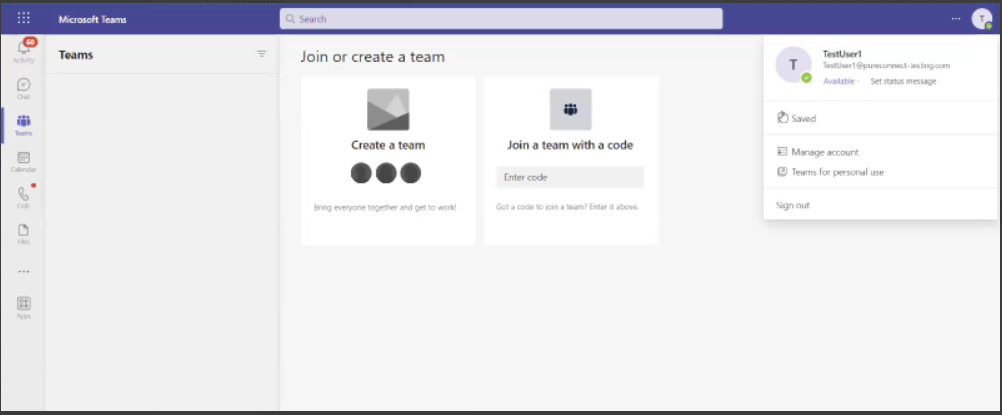Open the Activity feed
Screen dimensions: 1002x415
click(23, 51)
